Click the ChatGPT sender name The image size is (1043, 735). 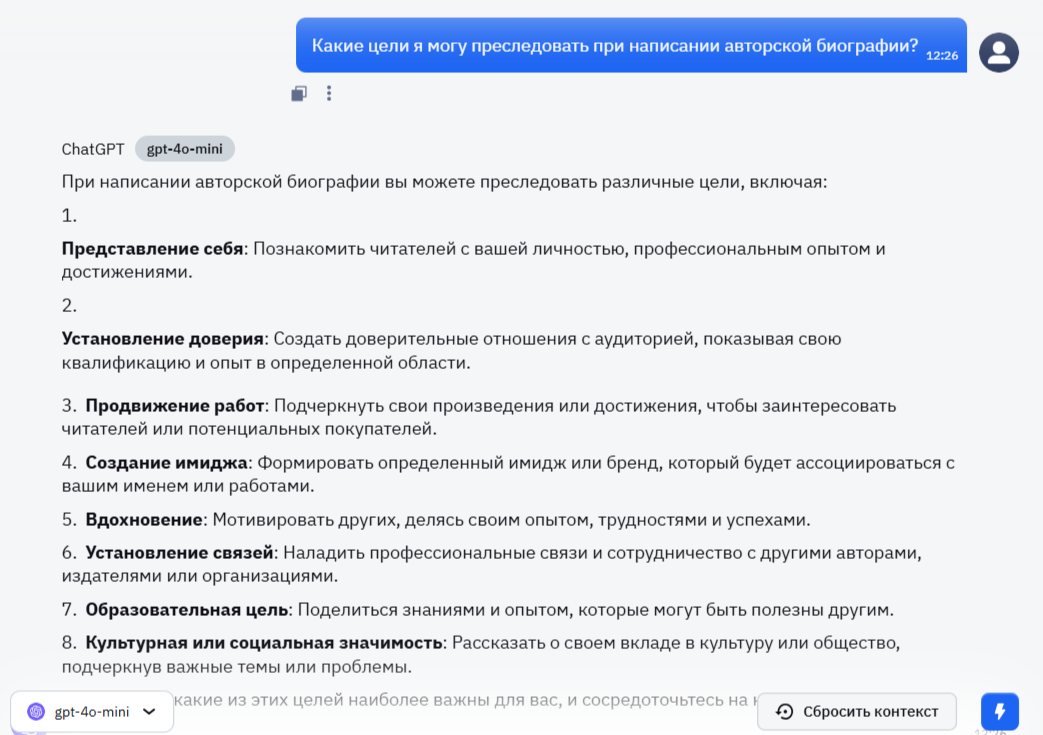click(x=92, y=150)
